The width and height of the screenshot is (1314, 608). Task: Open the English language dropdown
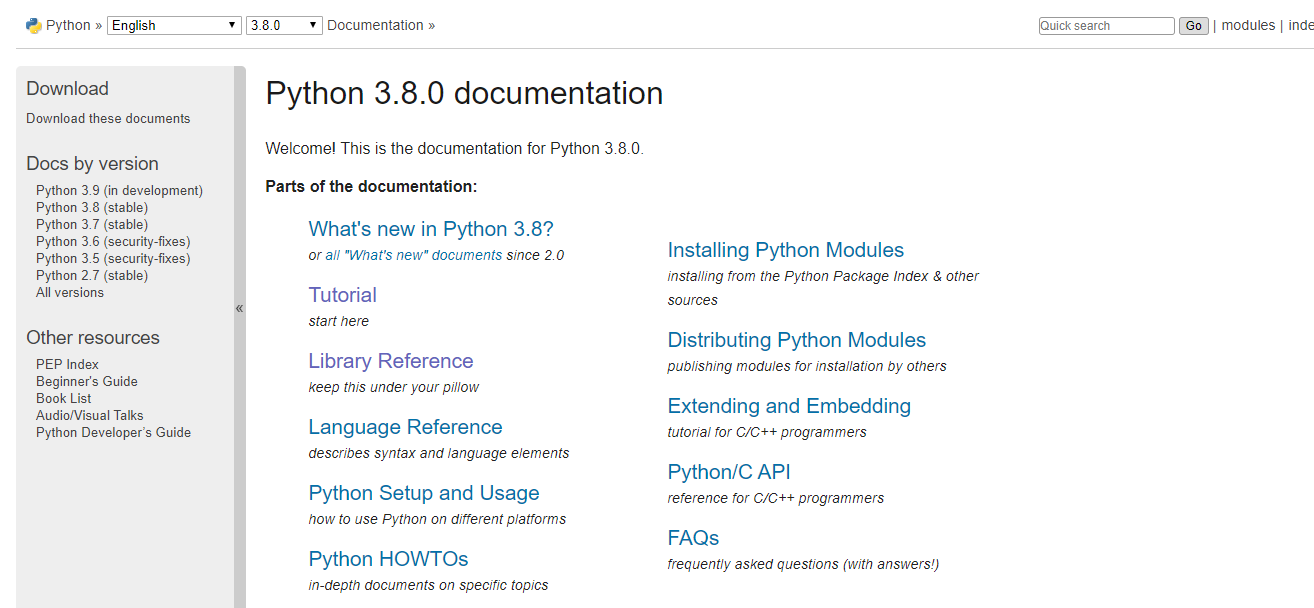[x=175, y=26]
